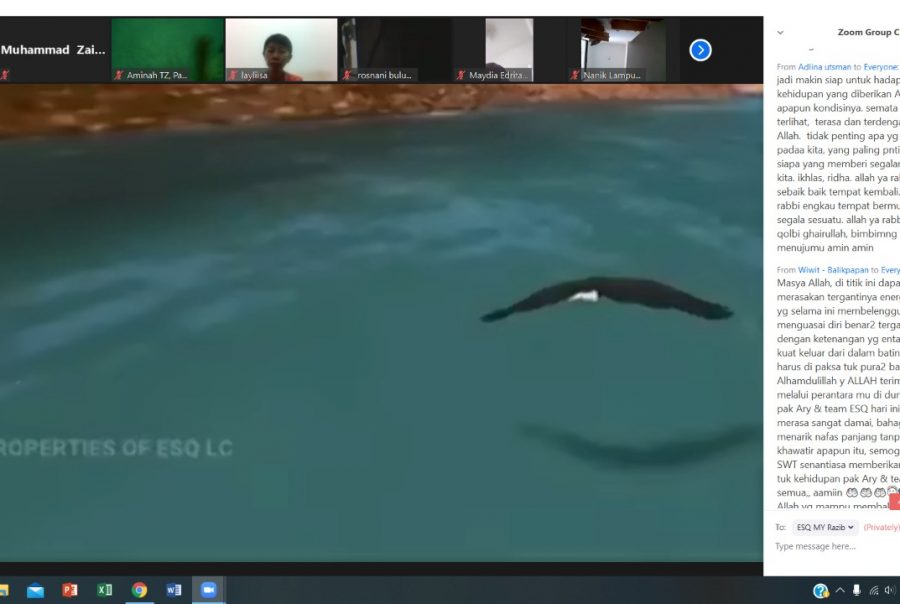Collapse the Zoom Group Chat panel chevron
This screenshot has height=604, width=900.
pos(780,33)
